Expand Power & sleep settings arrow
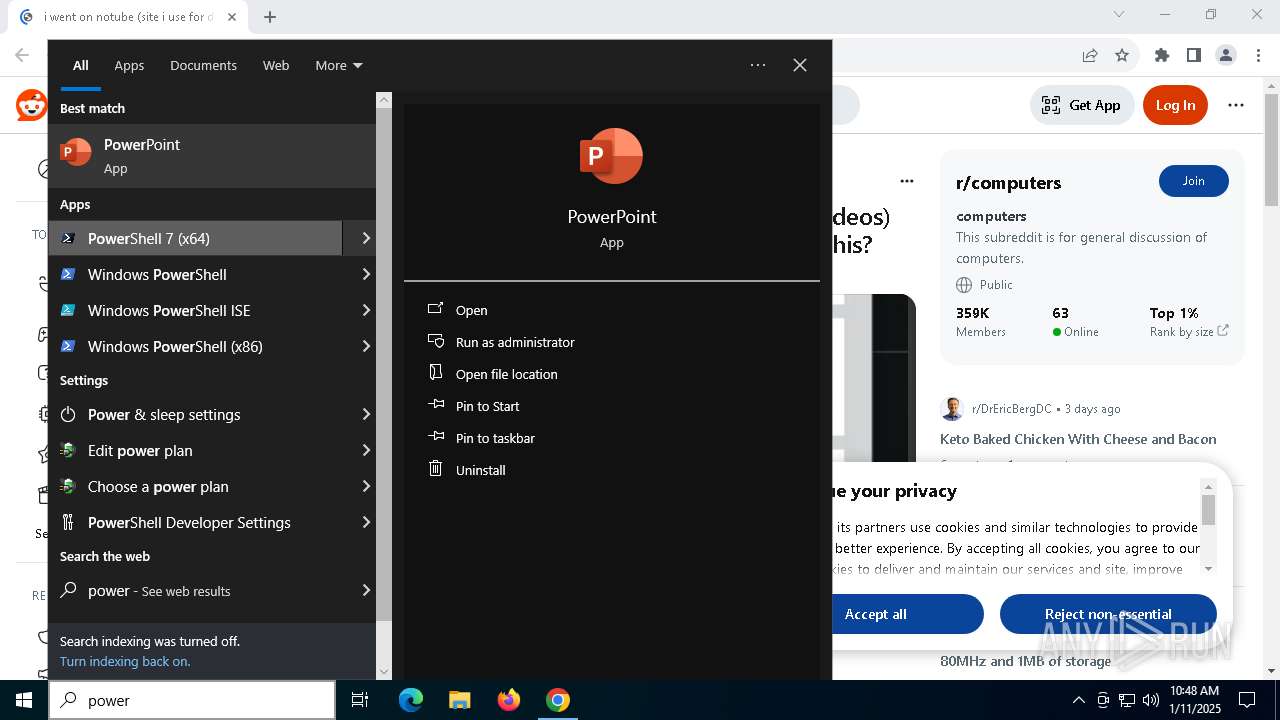Viewport: 1280px width, 720px height. 366,414
